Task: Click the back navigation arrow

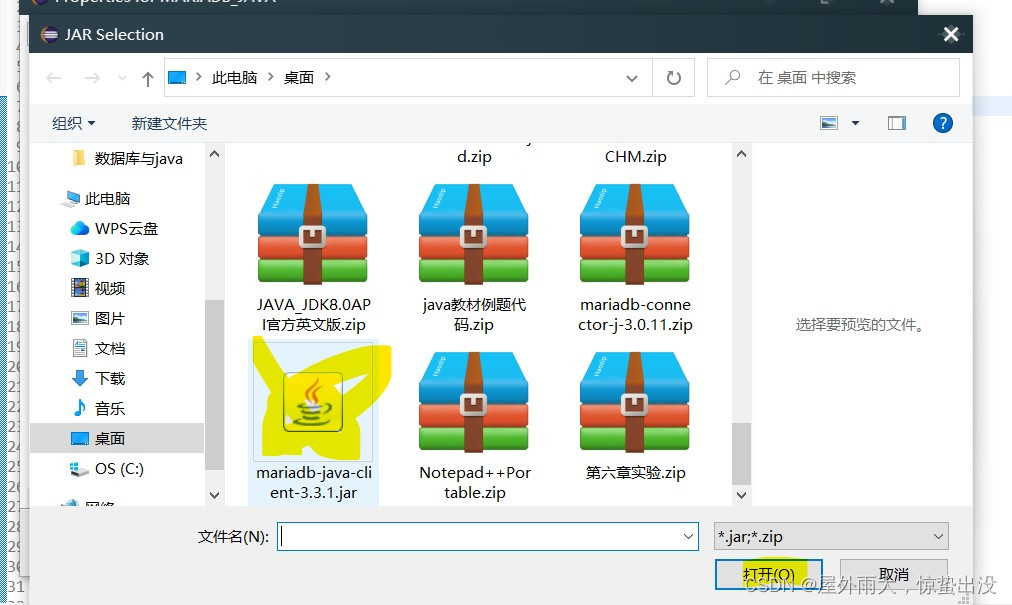Action: [x=54, y=77]
